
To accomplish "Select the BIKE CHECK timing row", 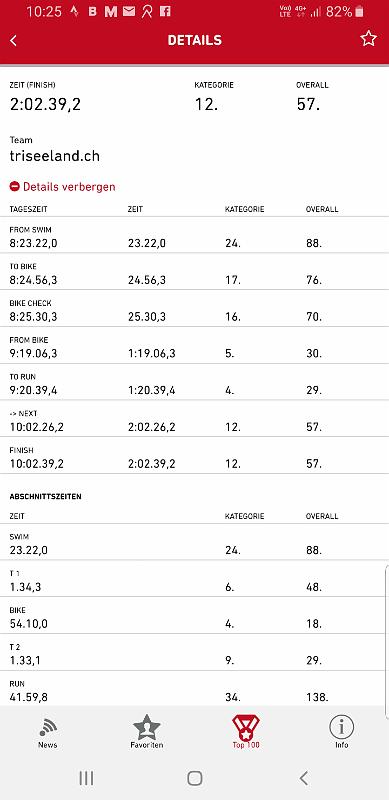I will pyautogui.click(x=194, y=309).
